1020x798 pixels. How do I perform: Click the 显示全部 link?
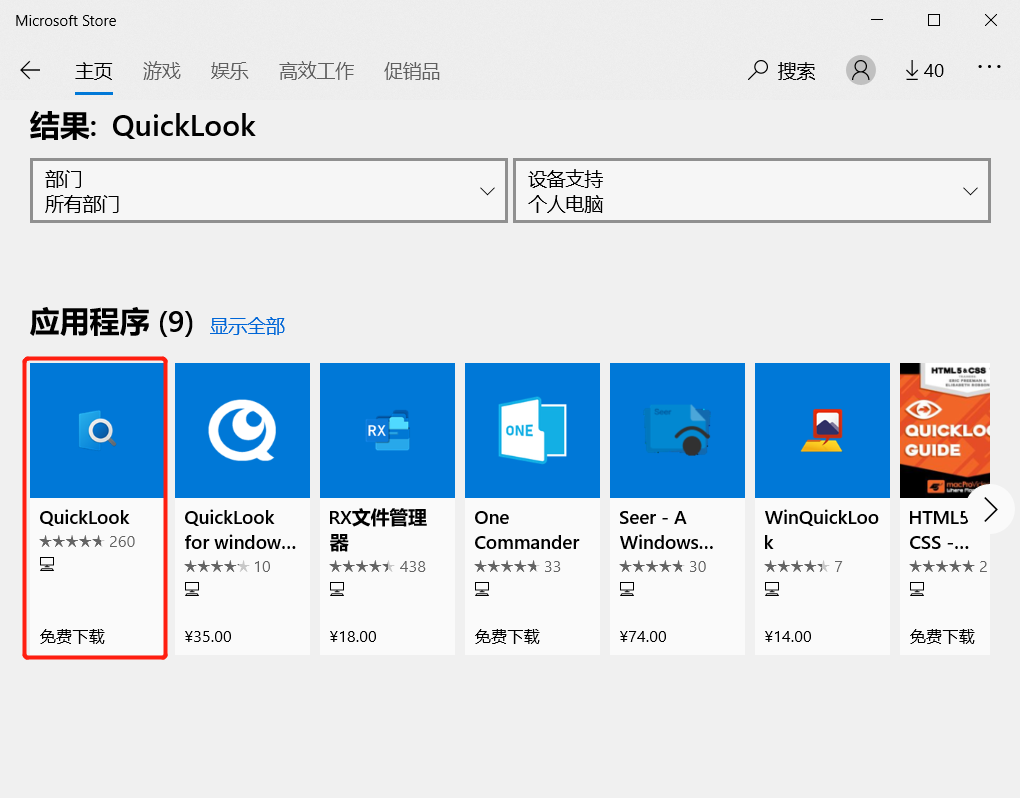pyautogui.click(x=247, y=326)
